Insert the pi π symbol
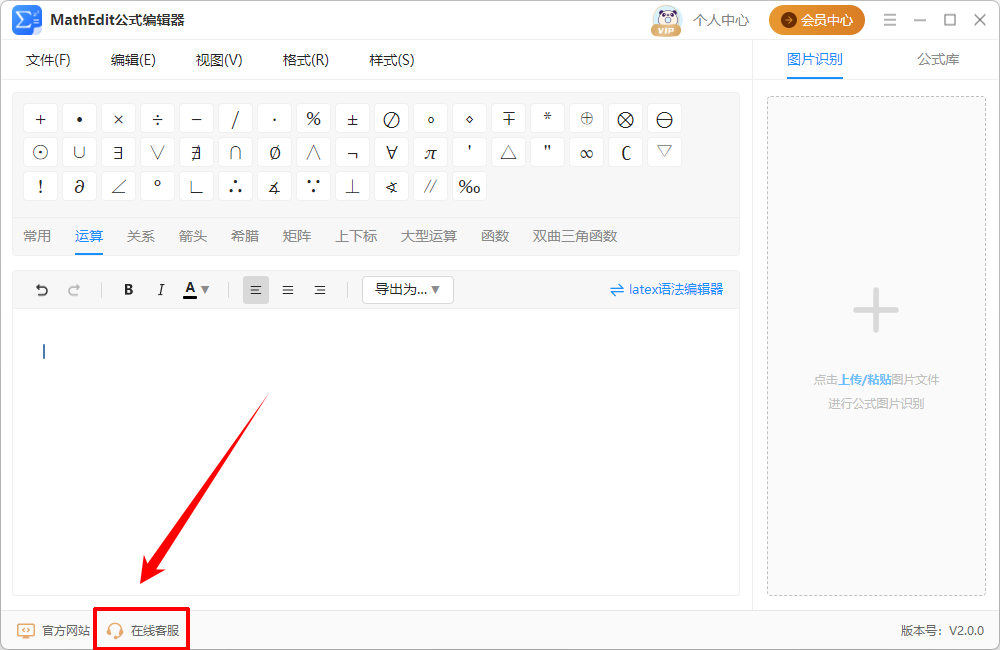1000x650 pixels. point(430,152)
